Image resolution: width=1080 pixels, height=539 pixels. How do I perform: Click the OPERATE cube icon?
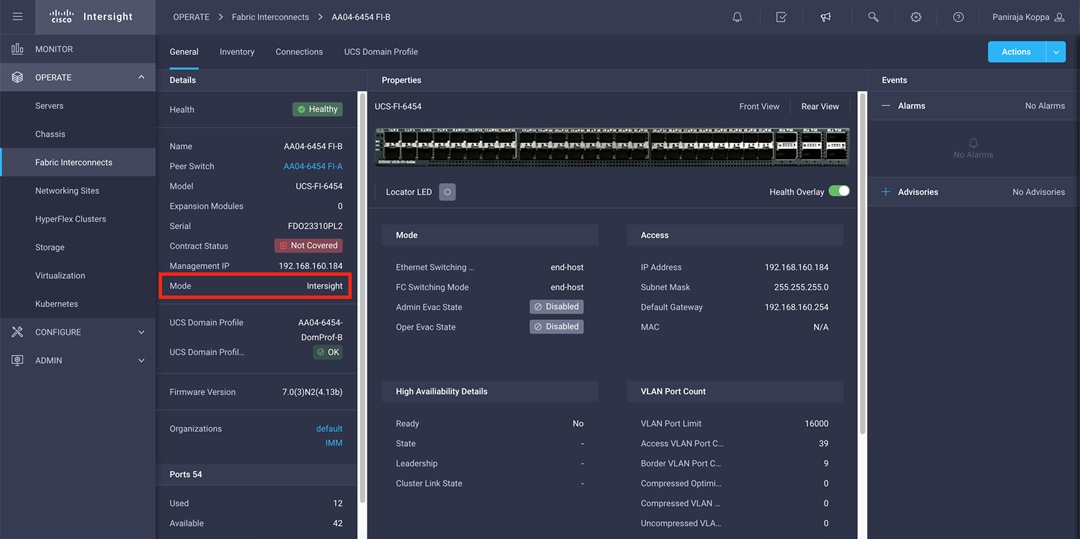tap(17, 77)
